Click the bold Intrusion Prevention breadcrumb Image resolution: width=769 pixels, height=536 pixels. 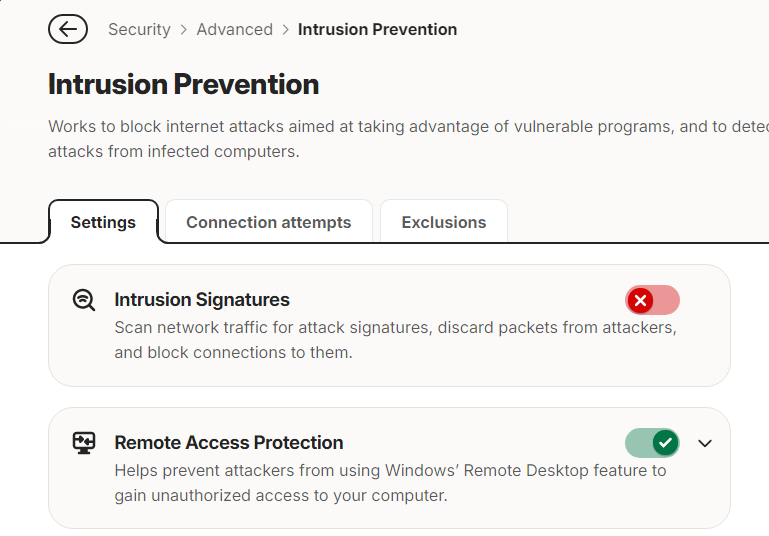point(377,29)
